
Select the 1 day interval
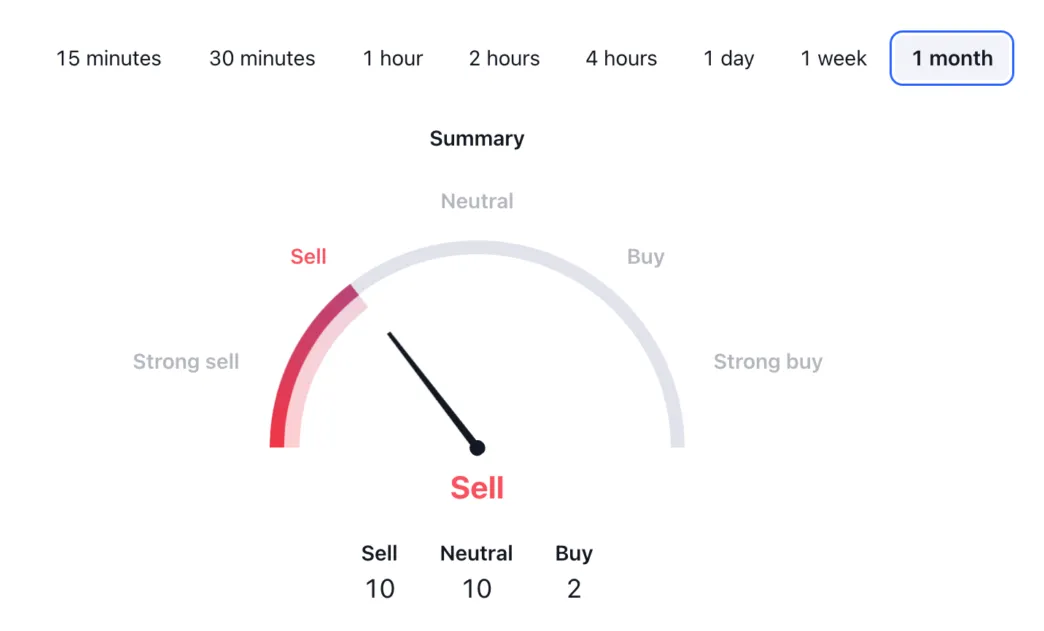pyautogui.click(x=728, y=58)
